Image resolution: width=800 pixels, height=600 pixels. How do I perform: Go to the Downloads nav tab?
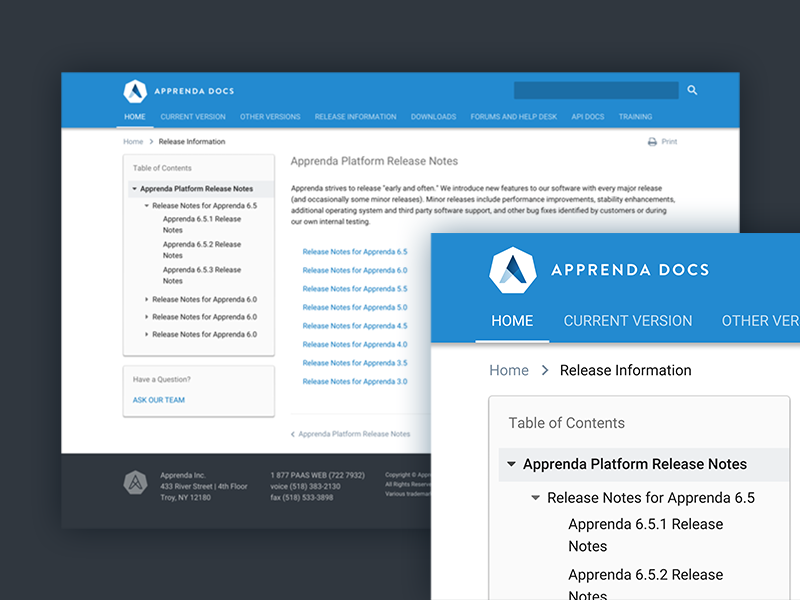[433, 117]
